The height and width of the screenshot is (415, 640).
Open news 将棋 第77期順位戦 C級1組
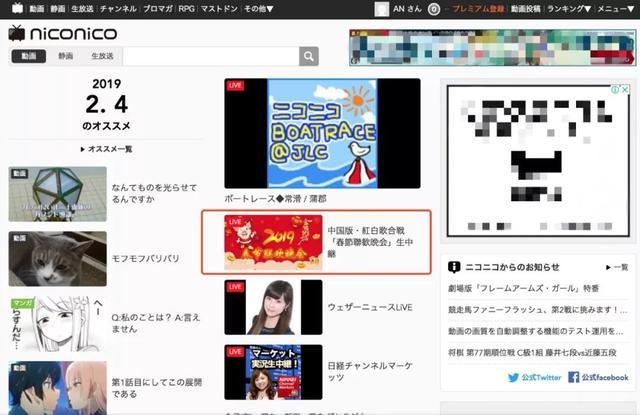(532, 352)
